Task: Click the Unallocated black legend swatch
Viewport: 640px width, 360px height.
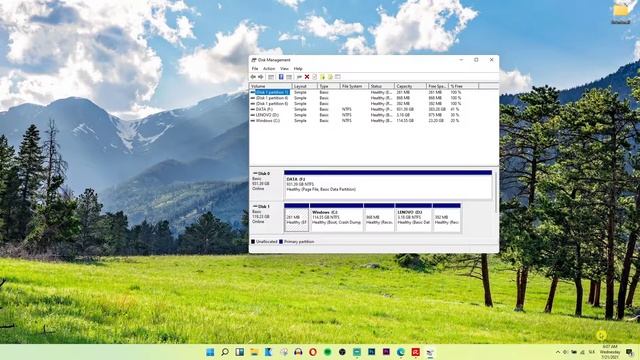Action: [253, 242]
